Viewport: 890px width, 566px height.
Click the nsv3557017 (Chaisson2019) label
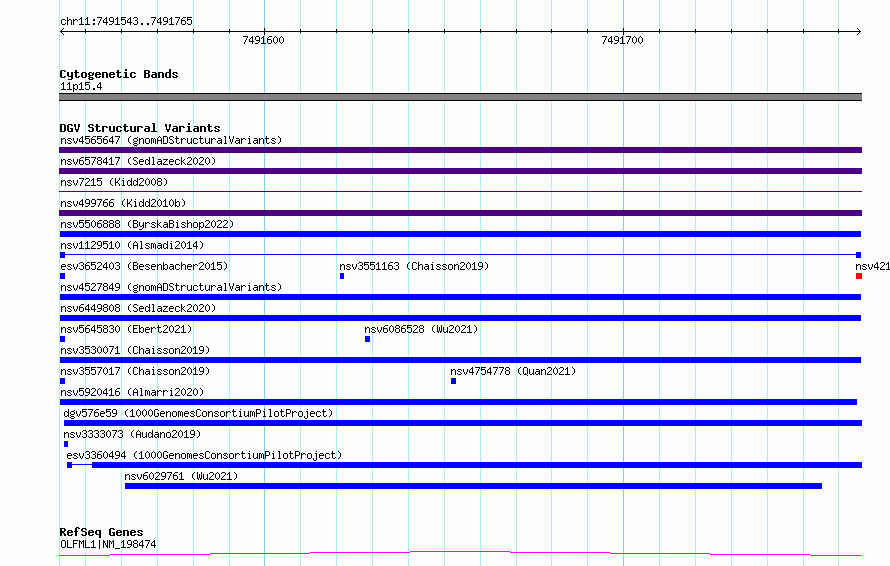135,371
